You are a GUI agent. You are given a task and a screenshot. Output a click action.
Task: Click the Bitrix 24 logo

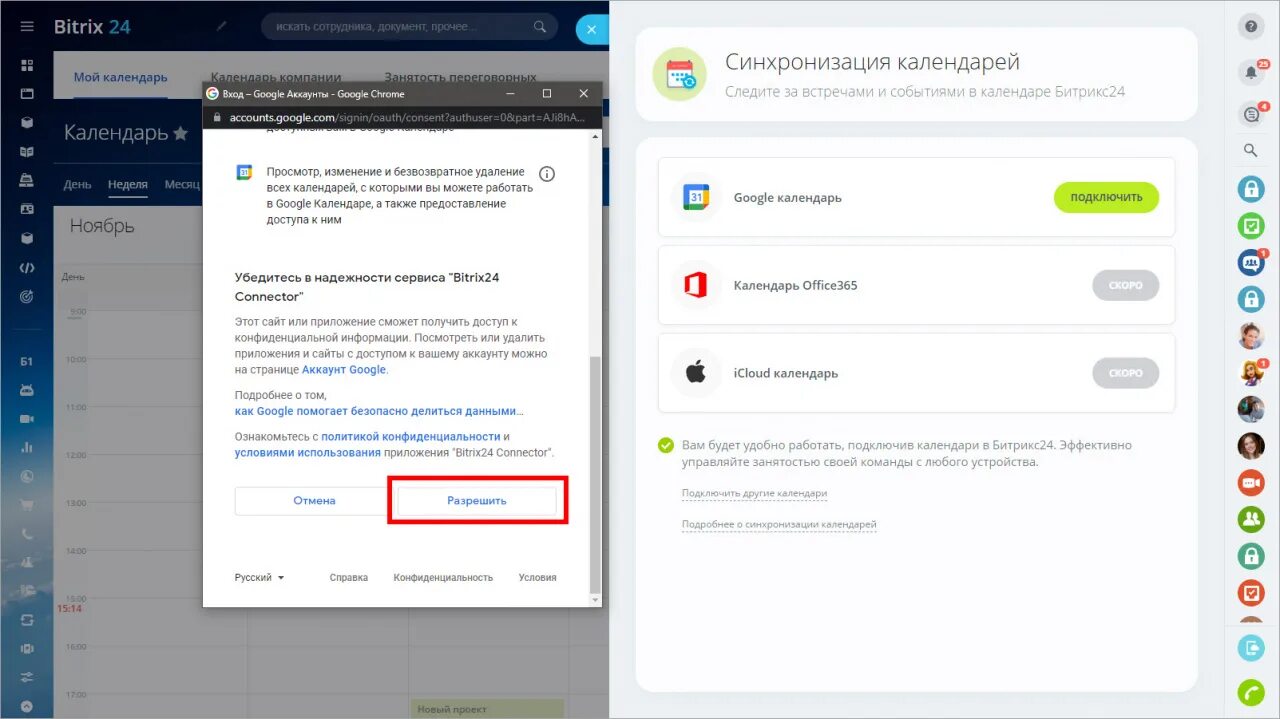[x=92, y=27]
